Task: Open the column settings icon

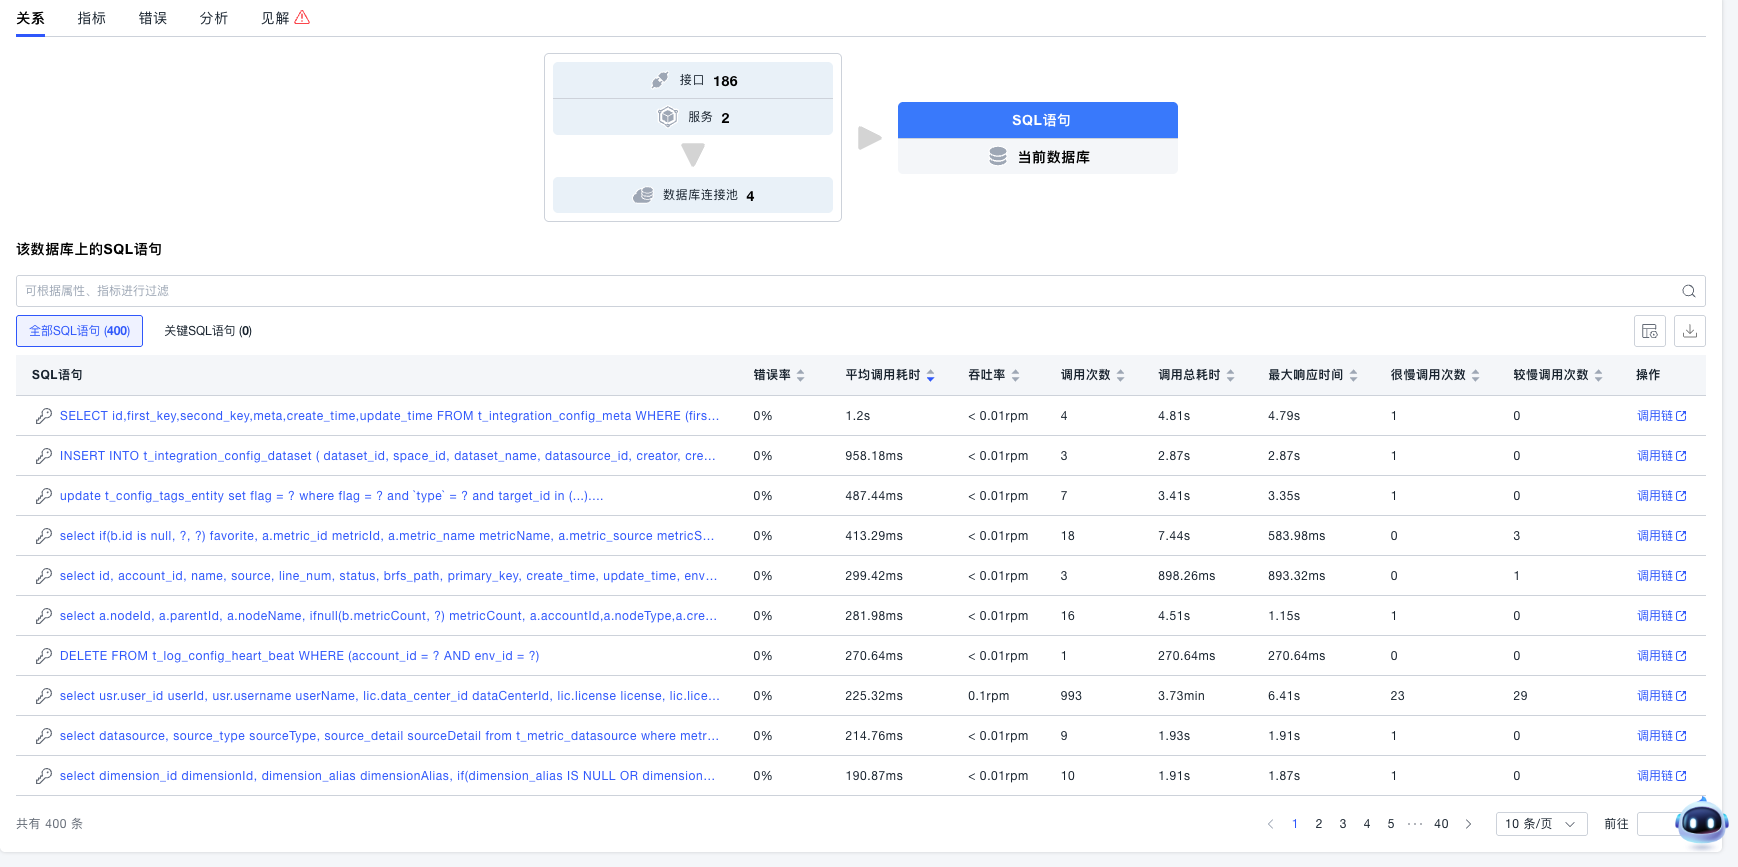Action: click(x=1649, y=331)
